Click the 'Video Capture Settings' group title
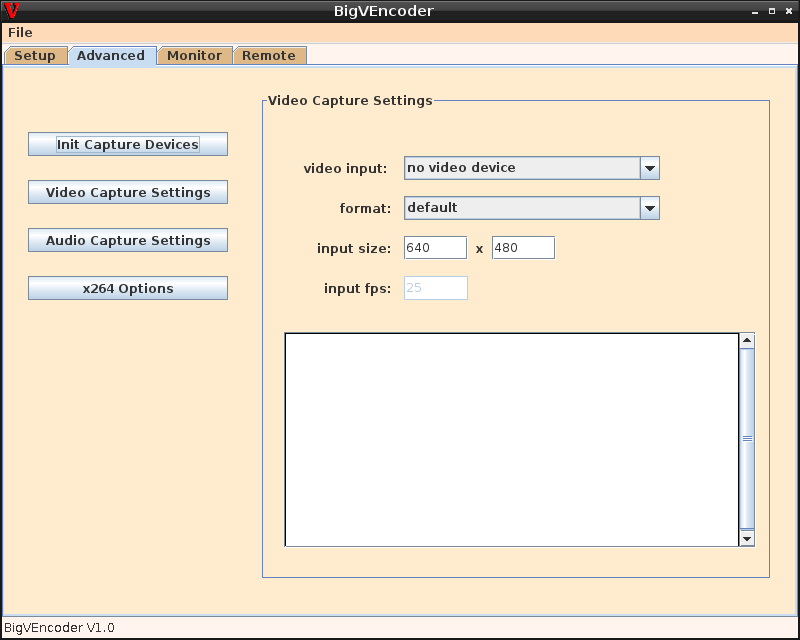This screenshot has width=800, height=640. (350, 101)
